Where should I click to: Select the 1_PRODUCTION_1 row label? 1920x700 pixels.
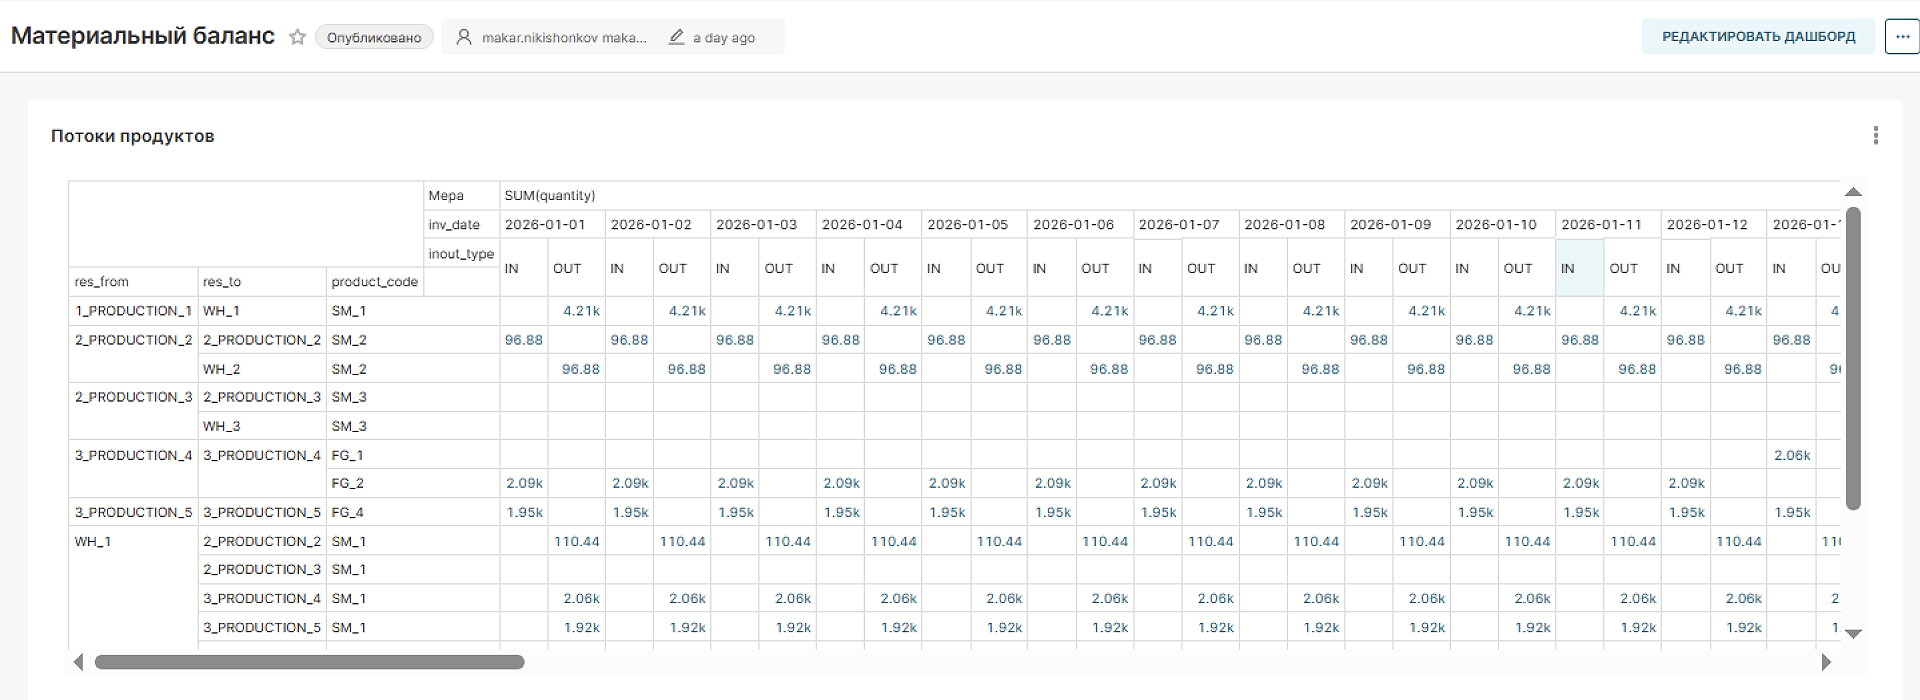click(133, 311)
